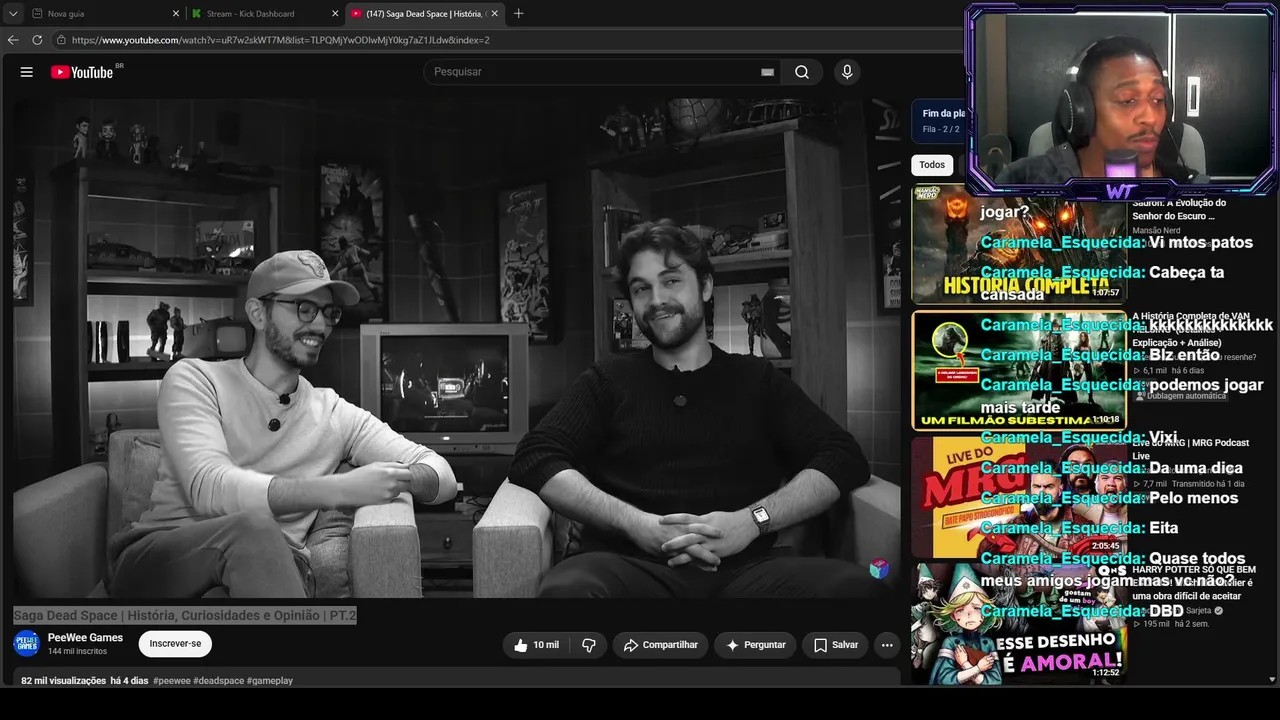The width and height of the screenshot is (1280, 720).
Task: Open the Um Filmão Subestimado thumbnail
Action: (1018, 370)
